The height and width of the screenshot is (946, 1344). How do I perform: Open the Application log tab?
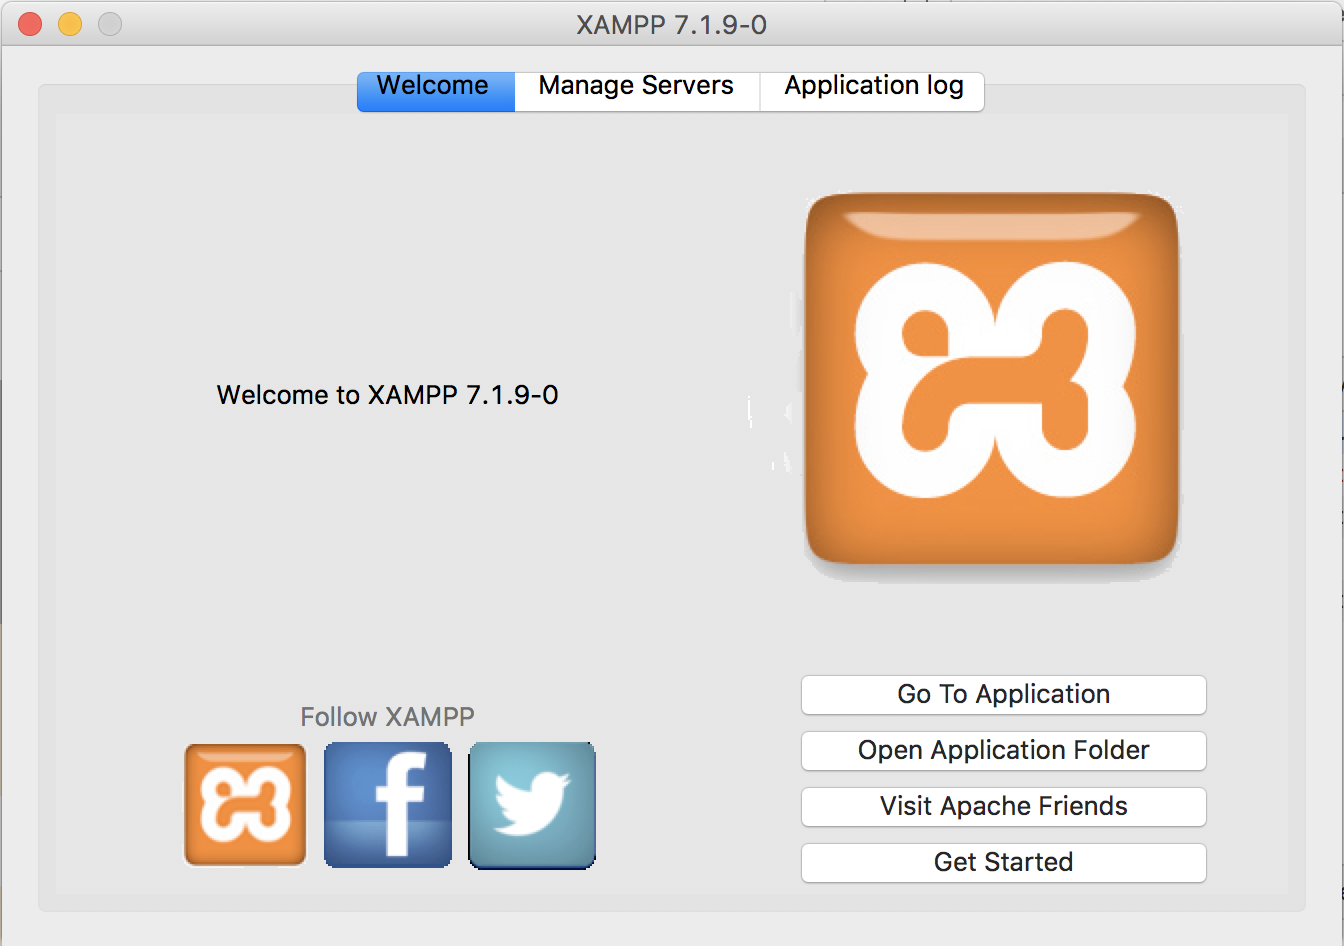pyautogui.click(x=873, y=91)
